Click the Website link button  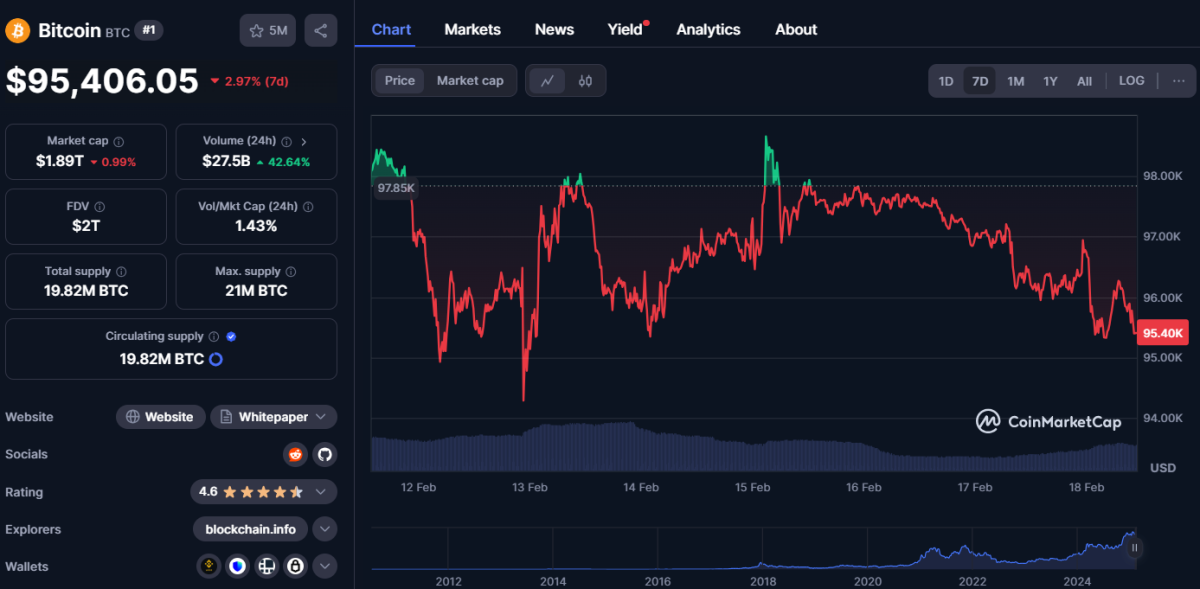[160, 417]
